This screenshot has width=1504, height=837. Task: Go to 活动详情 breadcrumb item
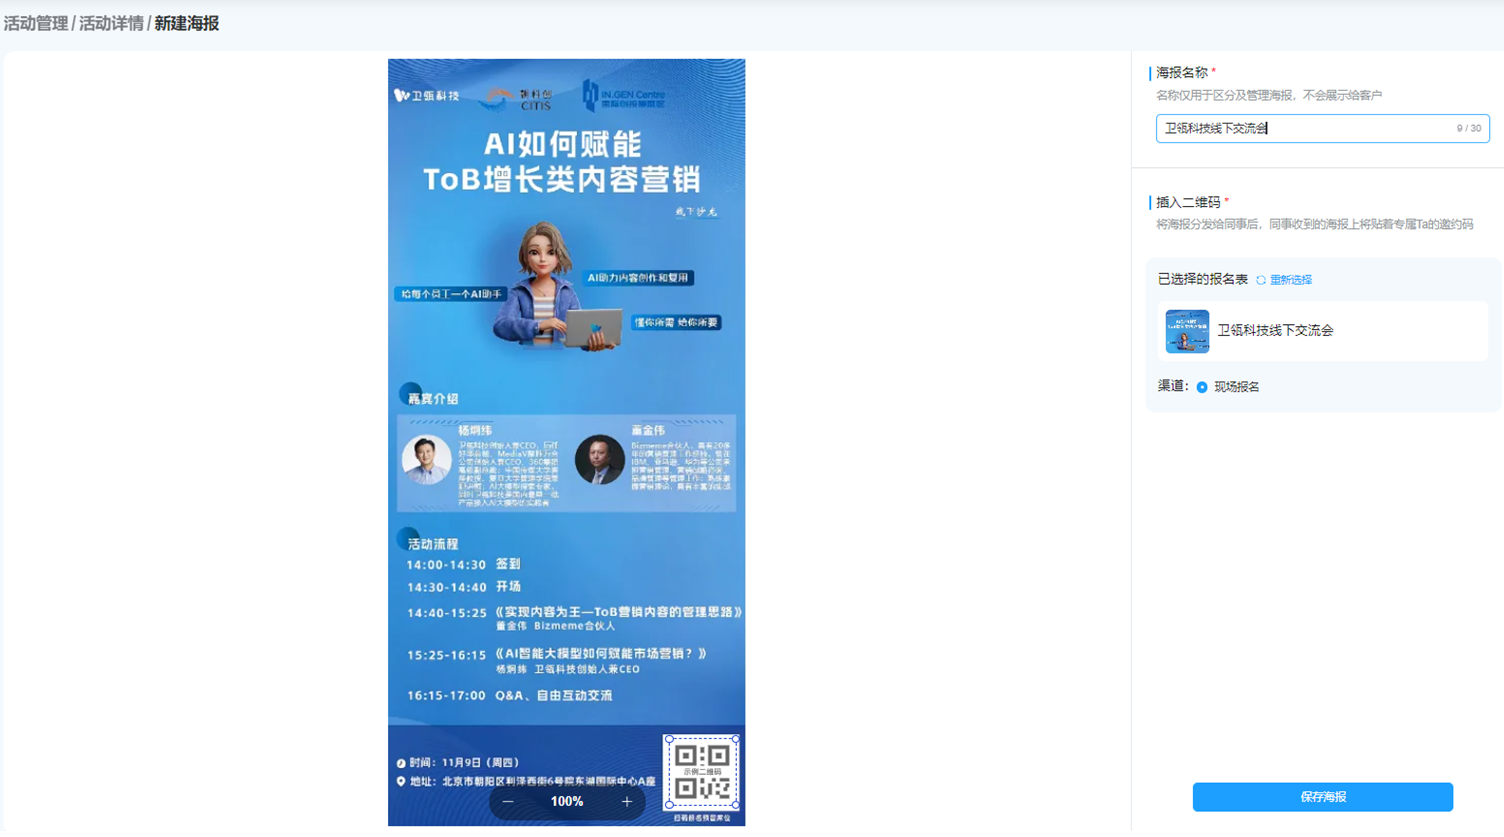coord(111,23)
